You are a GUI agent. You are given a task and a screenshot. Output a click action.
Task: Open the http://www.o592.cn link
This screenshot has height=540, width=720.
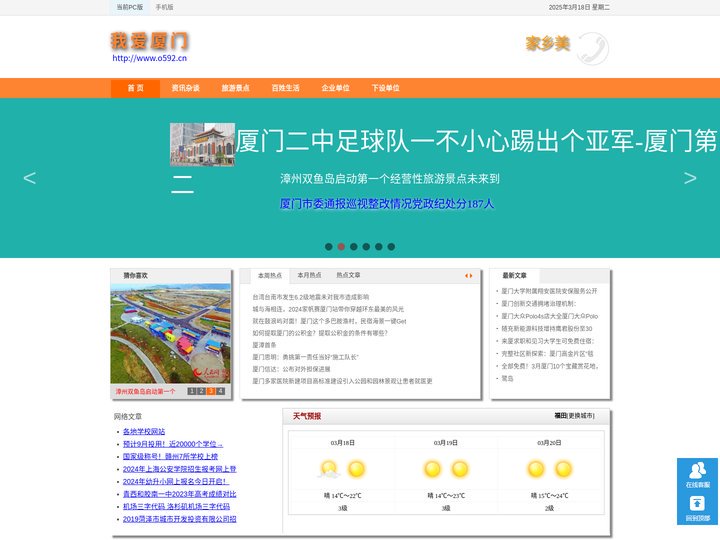coord(150,58)
